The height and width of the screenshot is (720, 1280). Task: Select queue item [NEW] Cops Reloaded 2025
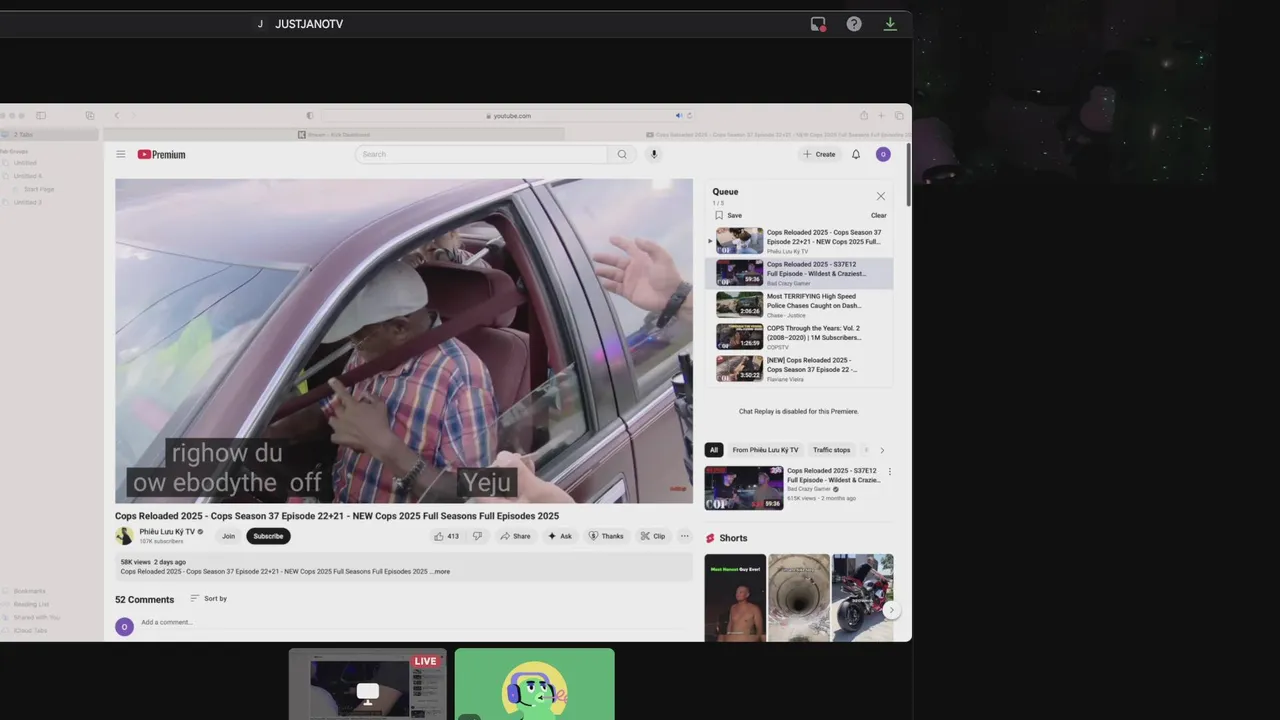click(x=800, y=369)
